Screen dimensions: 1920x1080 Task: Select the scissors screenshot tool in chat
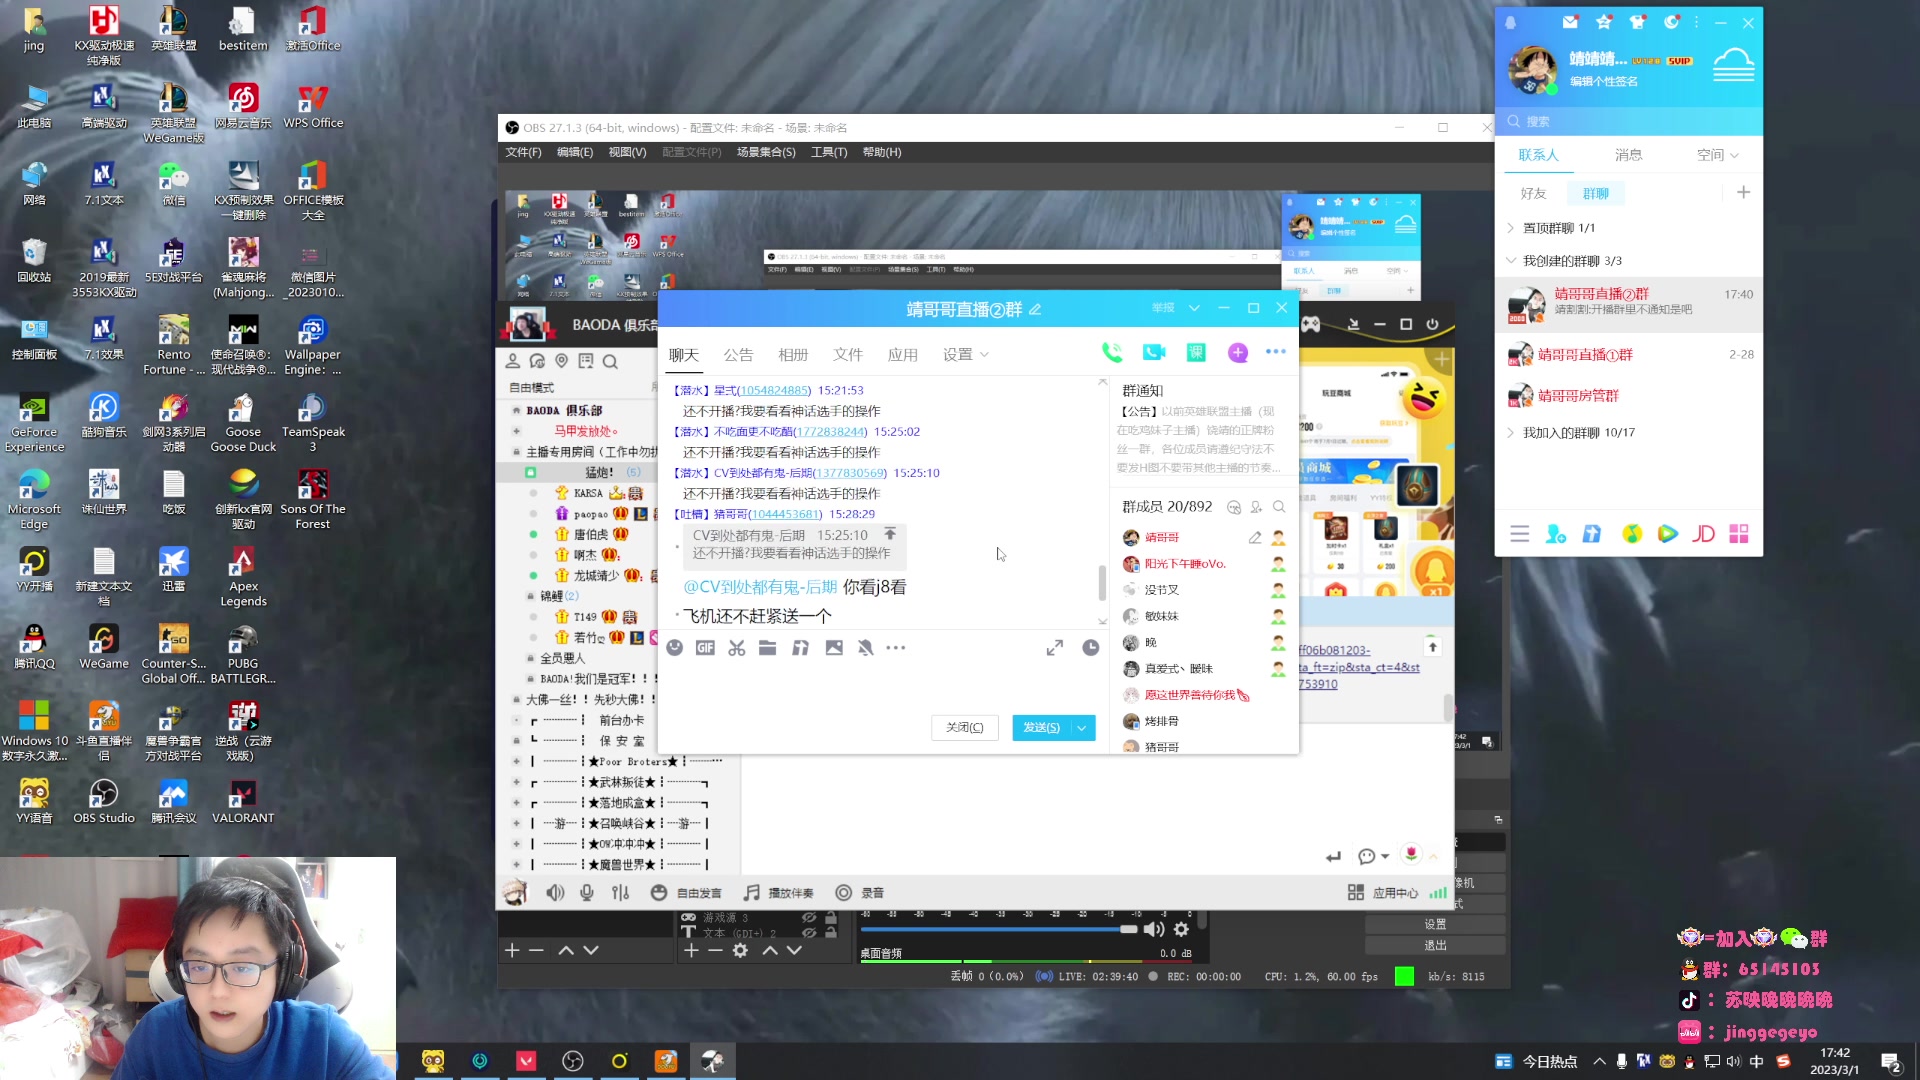tap(737, 648)
